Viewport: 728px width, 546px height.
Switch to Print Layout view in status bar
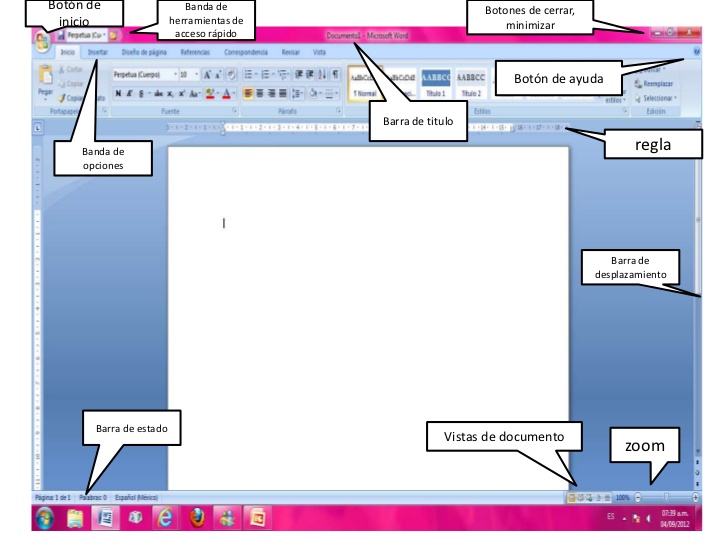(x=572, y=498)
